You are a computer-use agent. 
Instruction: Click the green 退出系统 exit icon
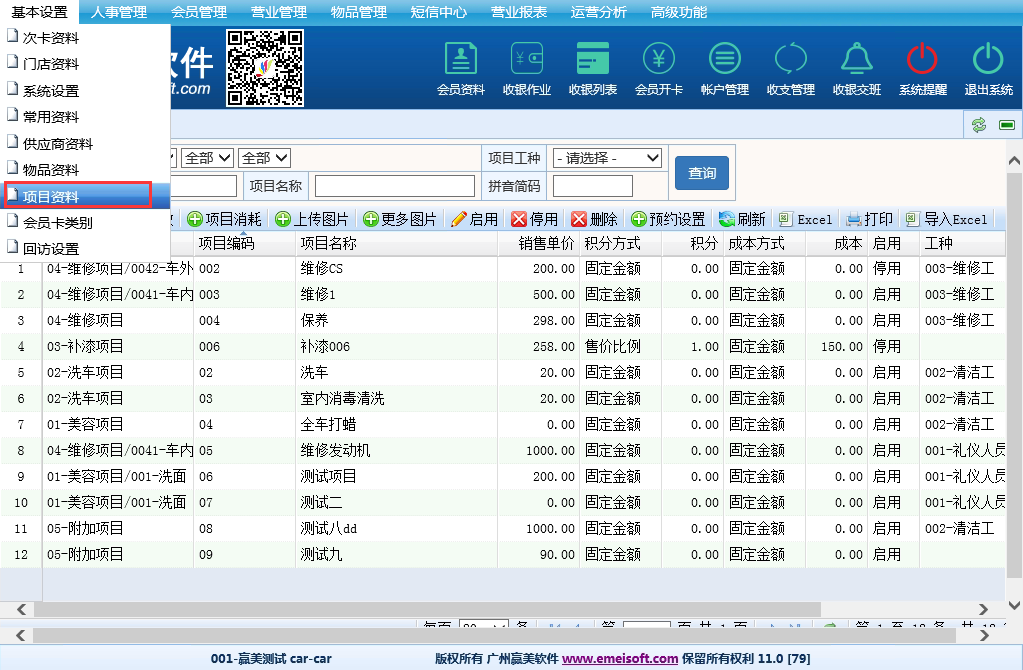coord(988,67)
